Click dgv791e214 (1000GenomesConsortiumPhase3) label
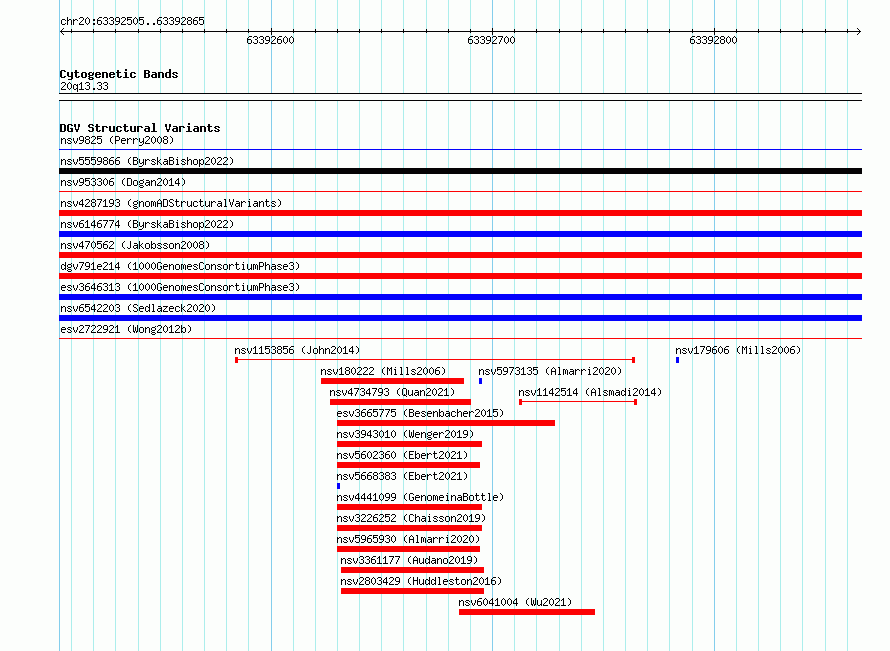The width and height of the screenshot is (890, 651). tap(180, 266)
